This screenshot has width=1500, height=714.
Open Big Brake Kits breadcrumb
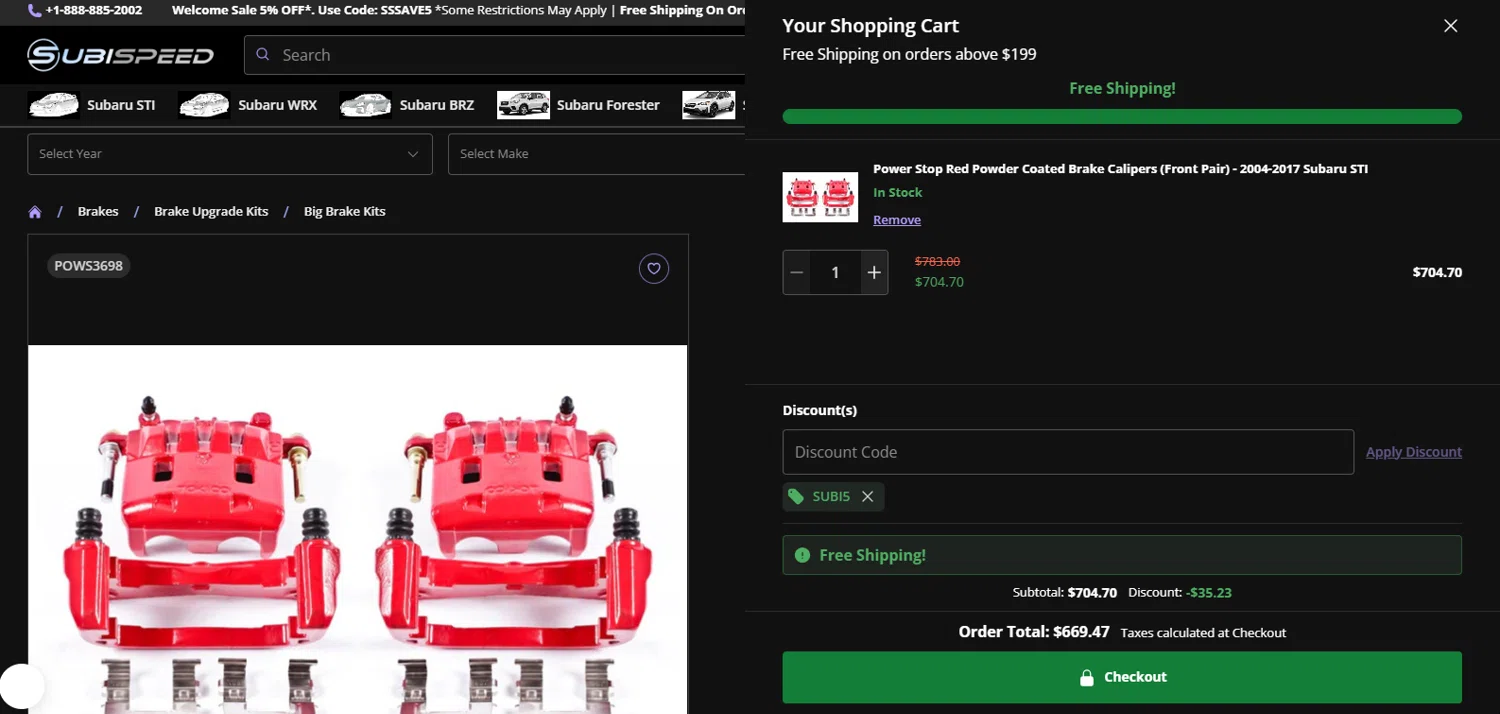coord(345,211)
